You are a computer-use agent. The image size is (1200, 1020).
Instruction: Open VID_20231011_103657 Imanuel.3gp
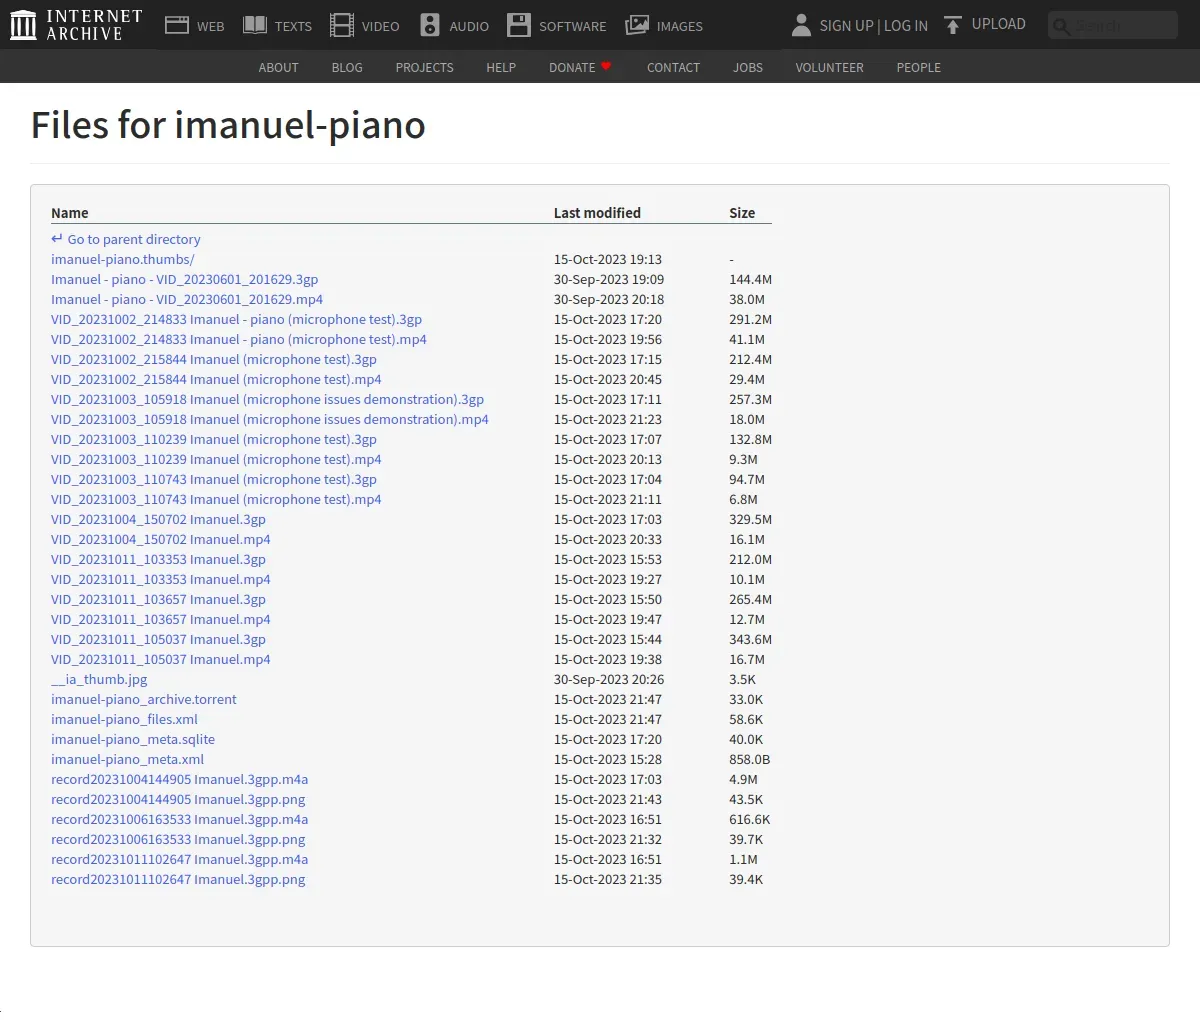tap(158, 599)
